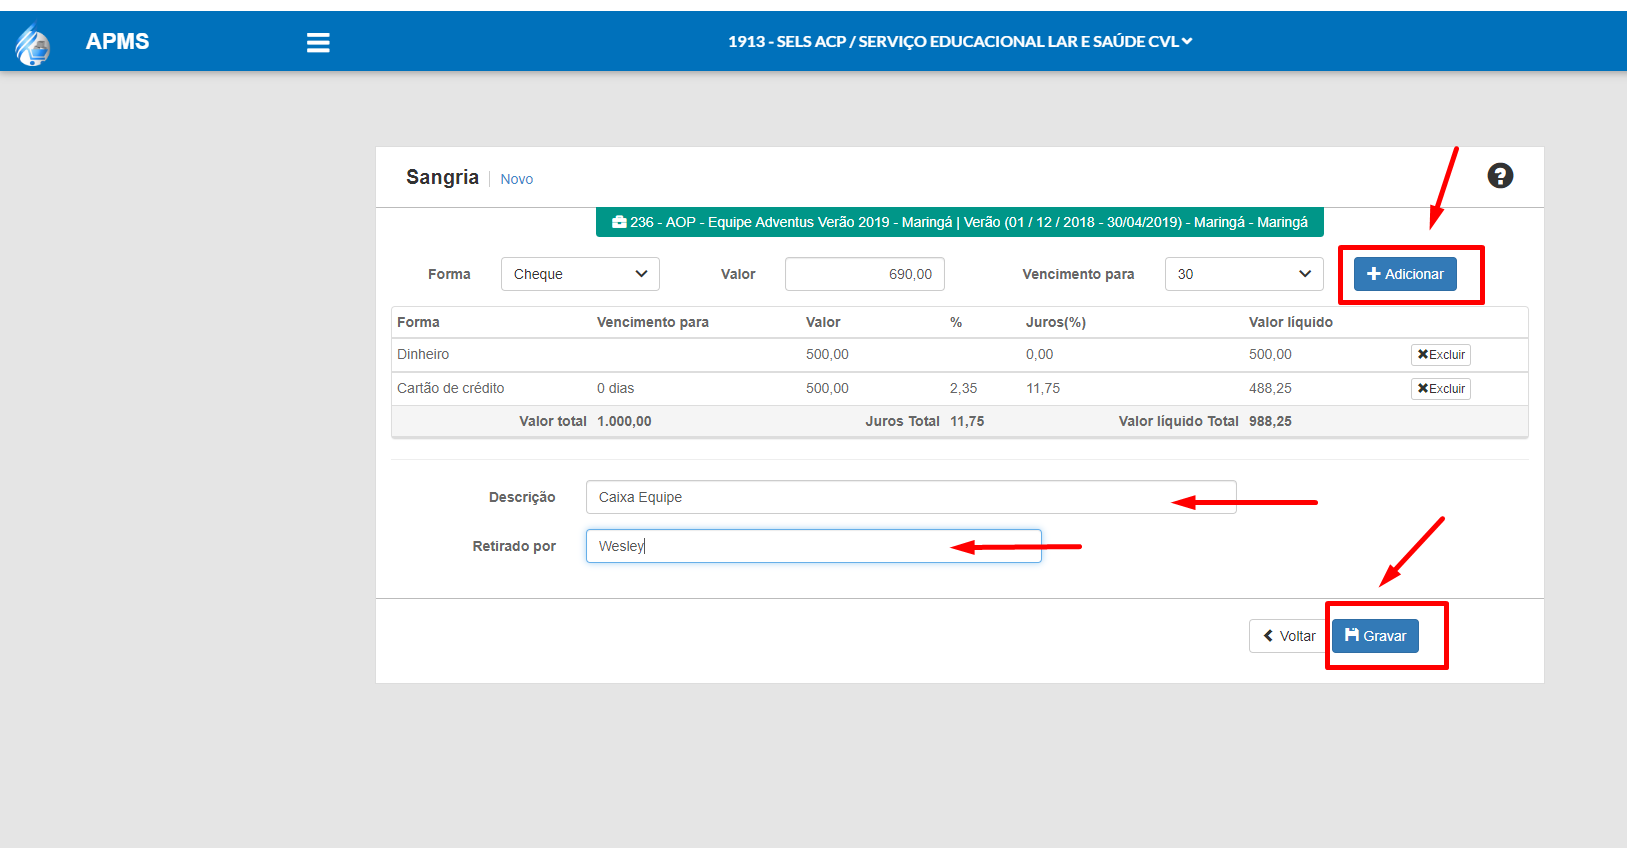Image resolution: width=1627 pixels, height=848 pixels.
Task: Exclude the Cartão de crédito row
Action: [1441, 389]
